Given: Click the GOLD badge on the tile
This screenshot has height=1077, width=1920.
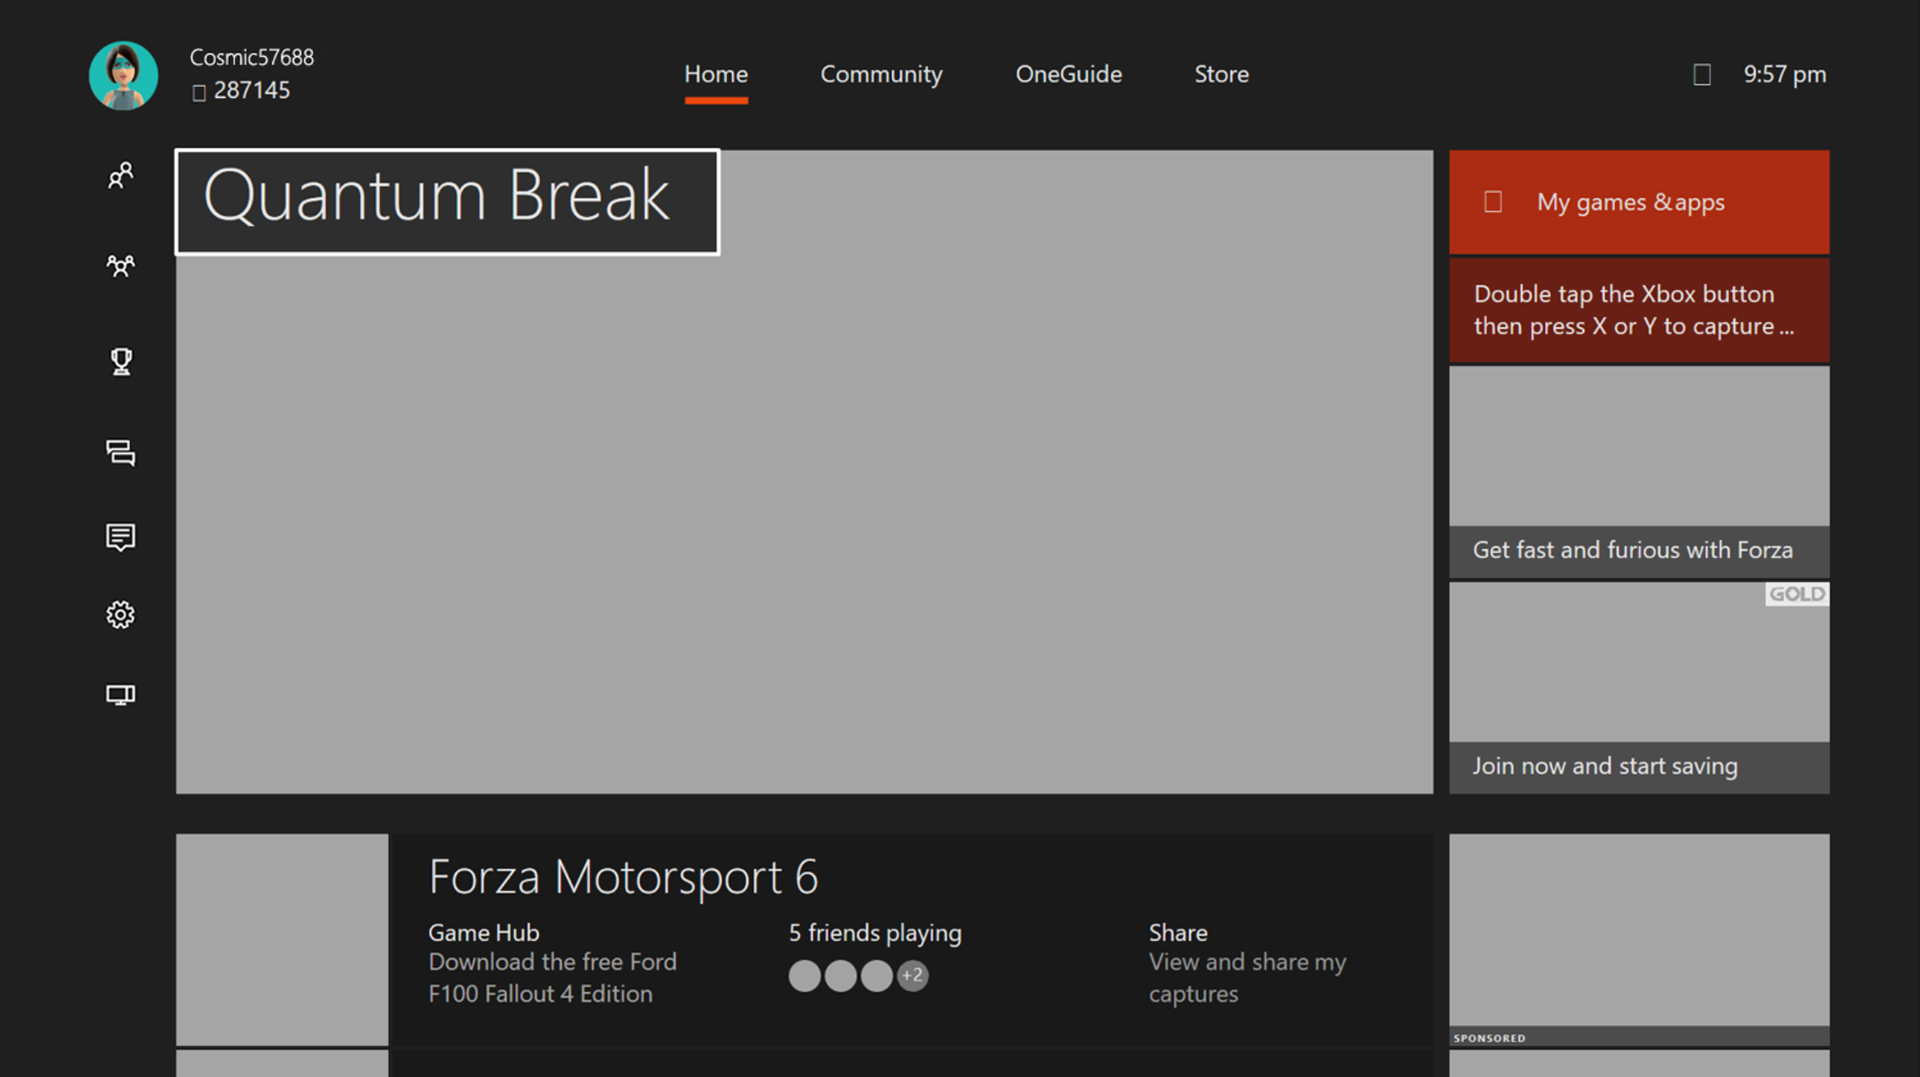Looking at the screenshot, I should 1797,594.
